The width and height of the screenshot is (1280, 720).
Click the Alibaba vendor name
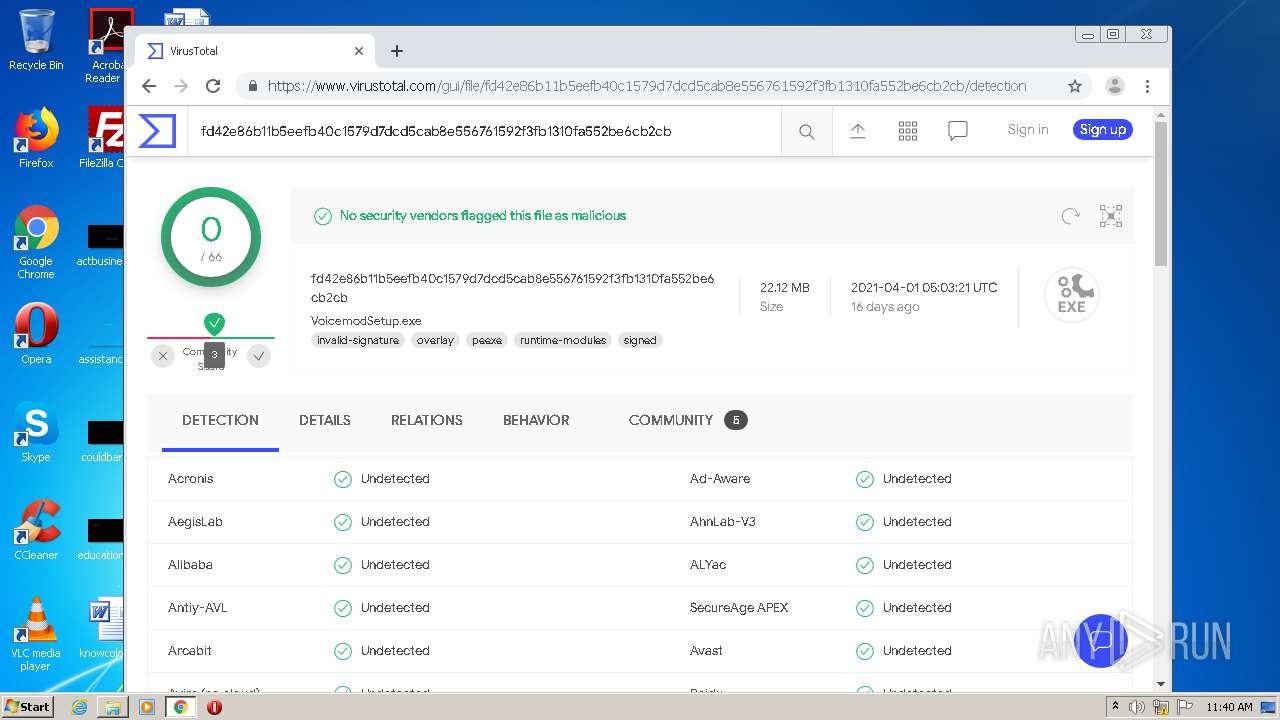click(190, 565)
